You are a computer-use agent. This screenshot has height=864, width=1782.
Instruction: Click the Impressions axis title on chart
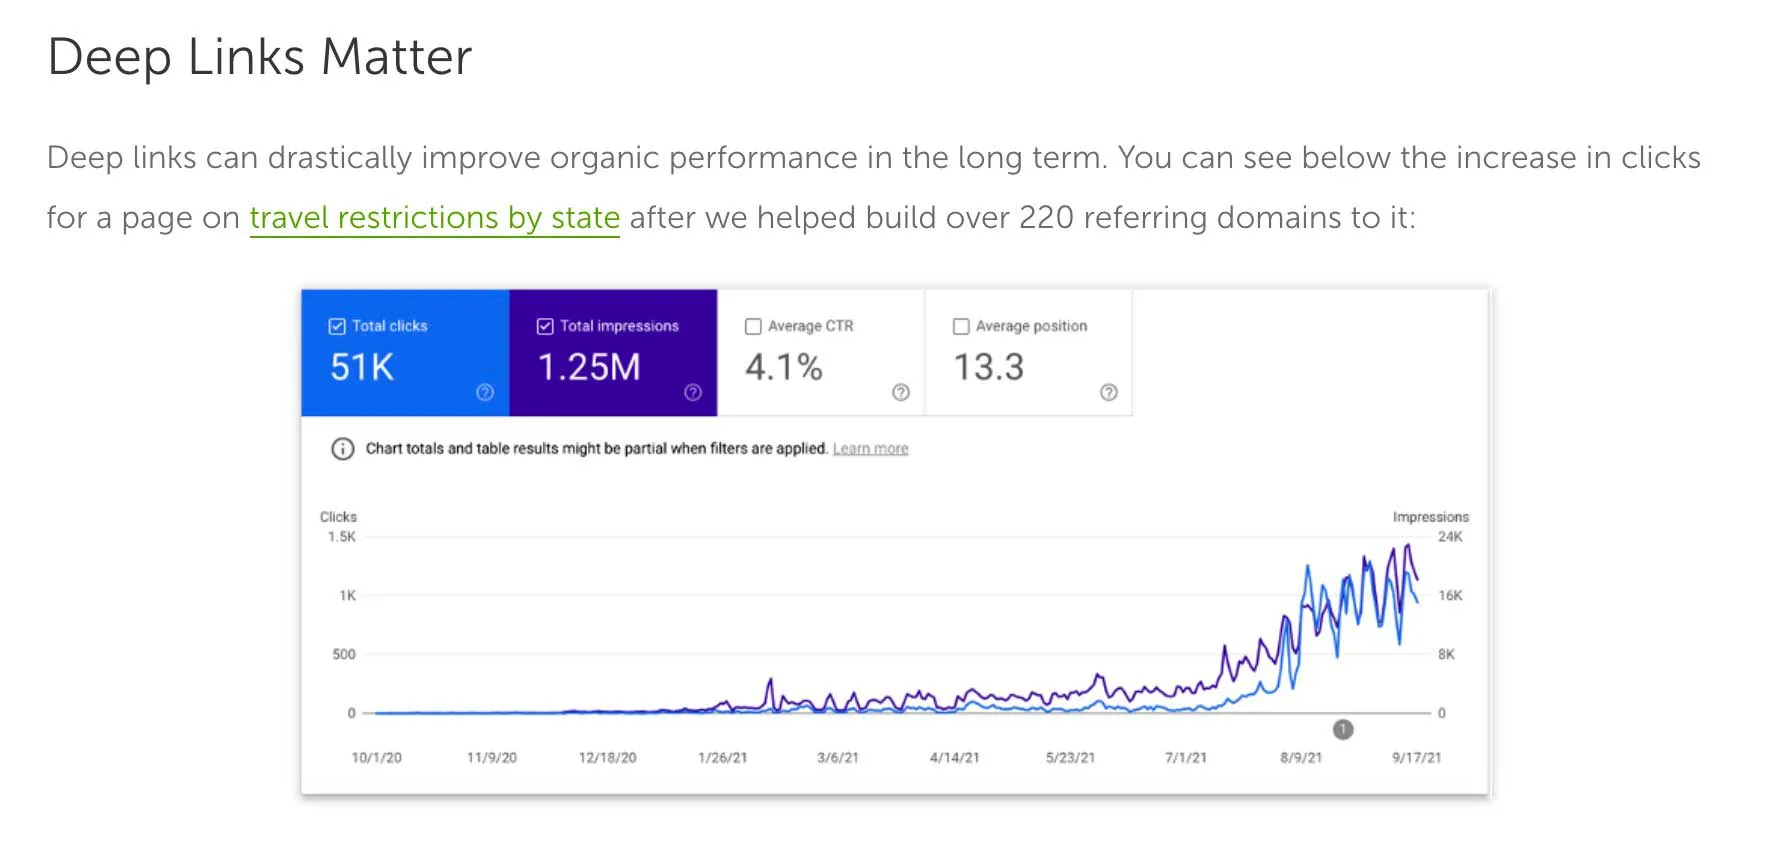[x=1430, y=517]
